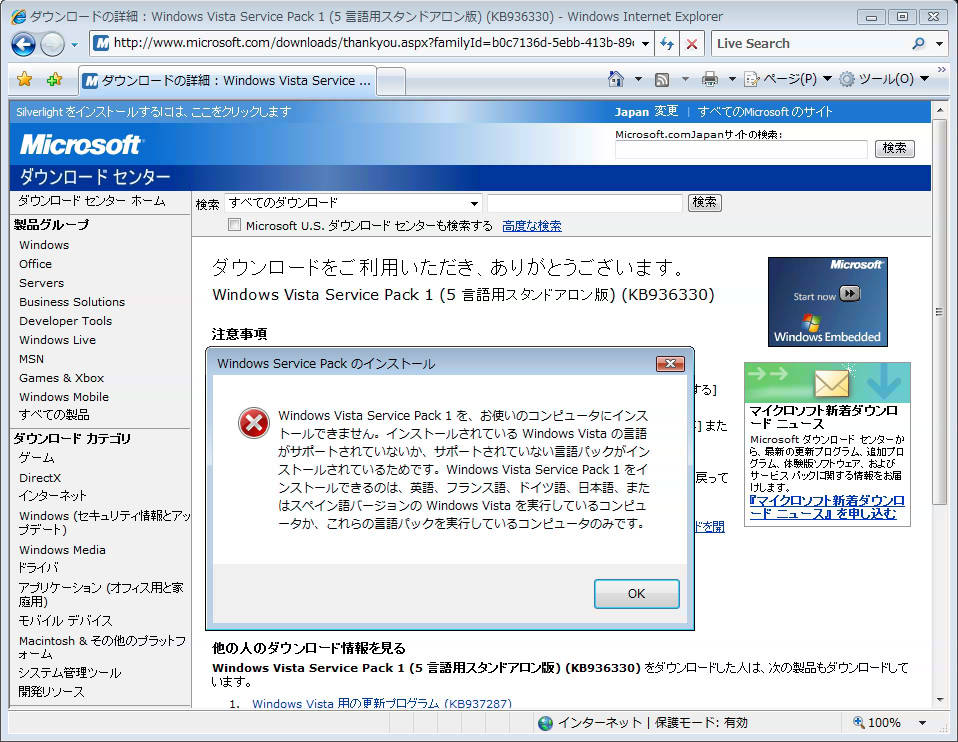Select Windows Live in the product list
This screenshot has width=958, height=742.
click(x=57, y=340)
